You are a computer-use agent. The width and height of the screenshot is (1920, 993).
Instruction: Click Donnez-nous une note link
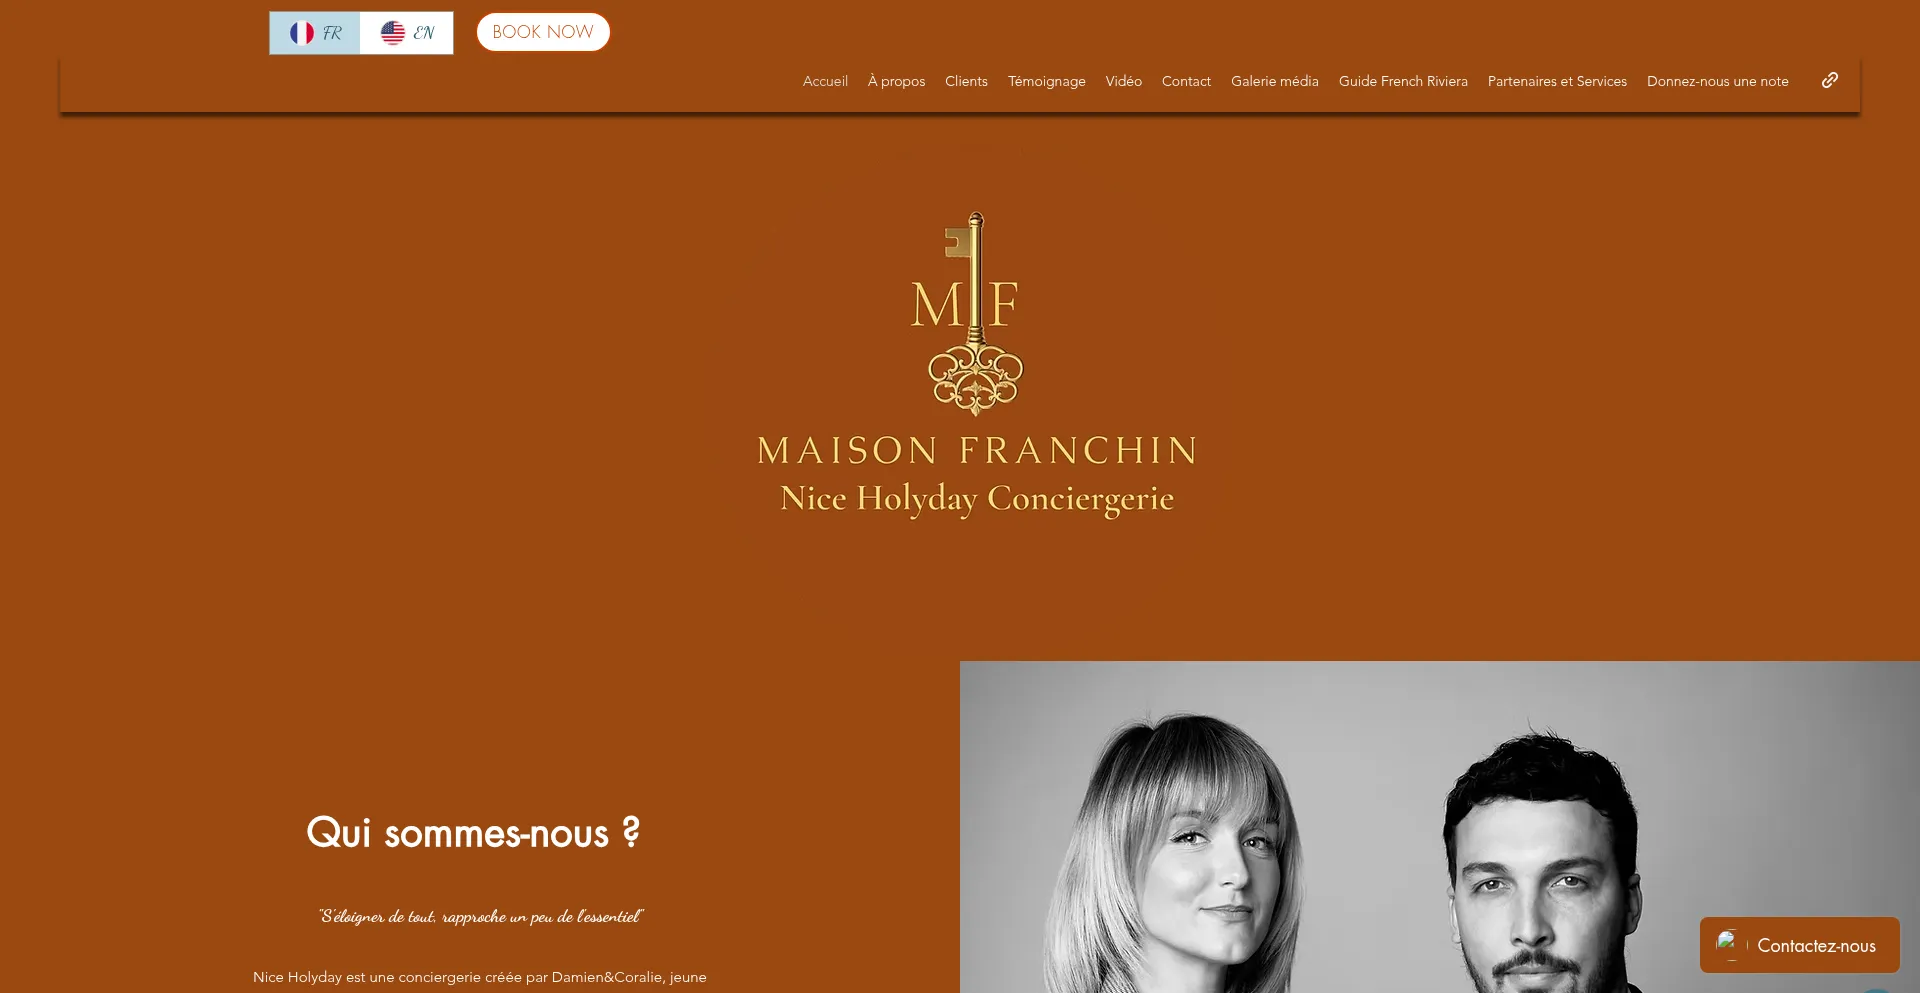1717,81
